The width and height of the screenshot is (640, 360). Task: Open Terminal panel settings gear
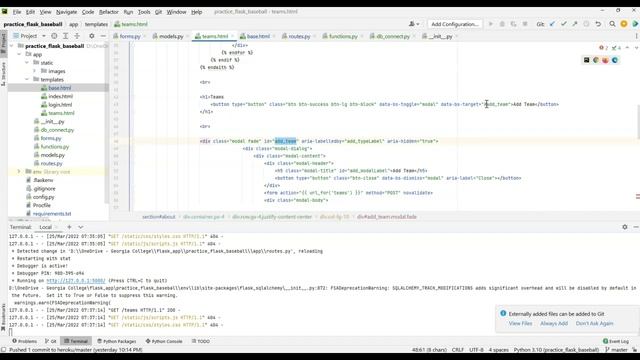point(624,227)
